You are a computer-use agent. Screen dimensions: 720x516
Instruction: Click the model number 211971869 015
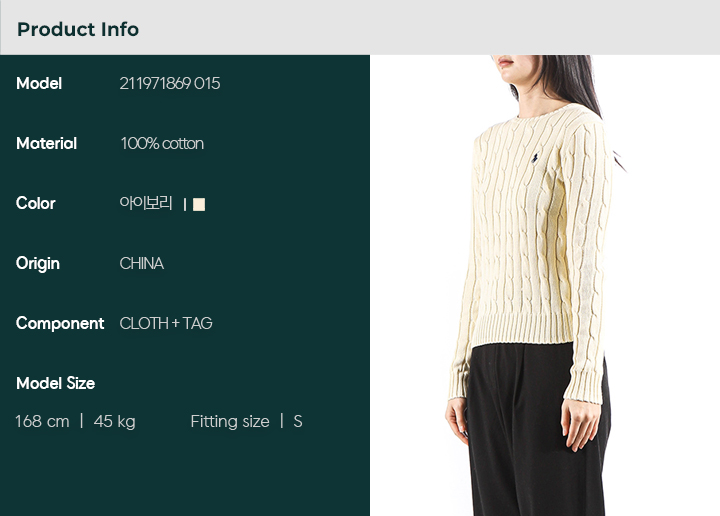tap(169, 84)
